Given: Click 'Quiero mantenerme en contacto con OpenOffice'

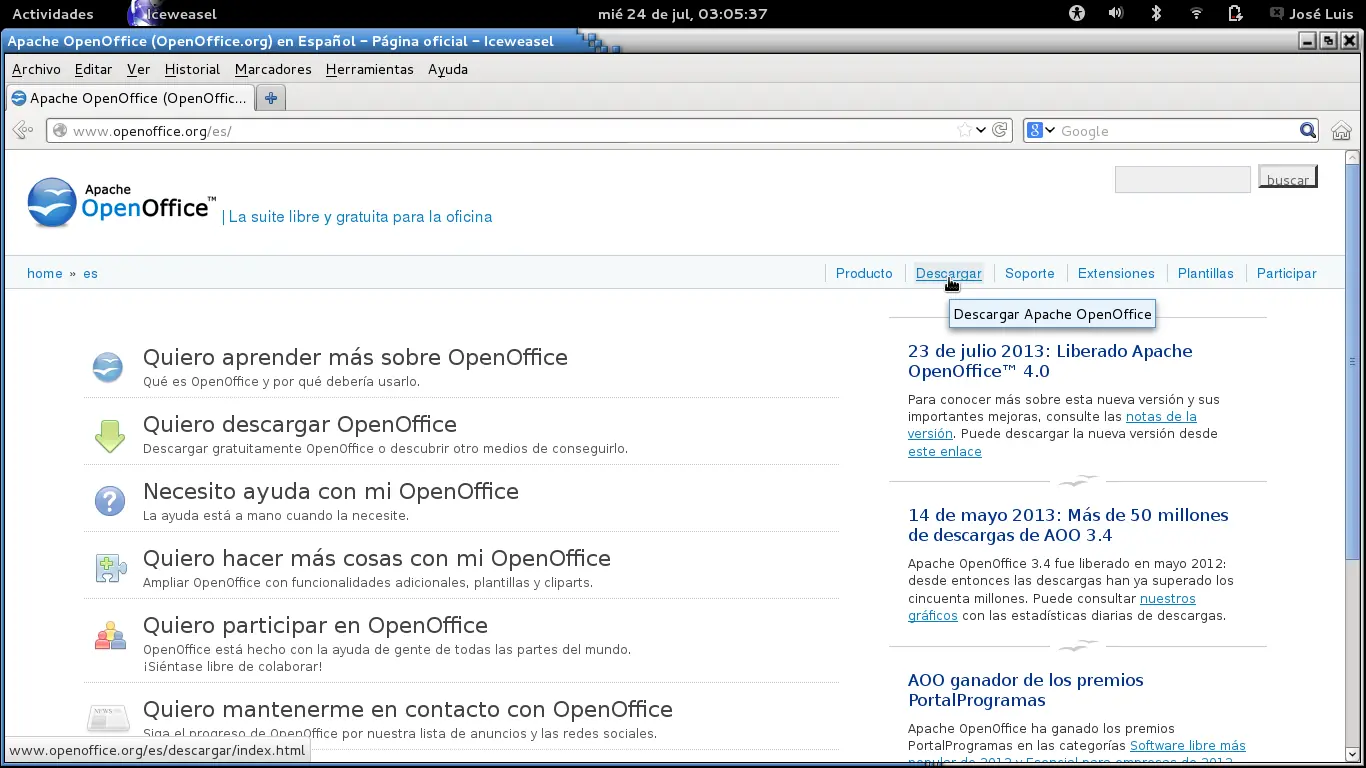Looking at the screenshot, I should click(x=408, y=709).
